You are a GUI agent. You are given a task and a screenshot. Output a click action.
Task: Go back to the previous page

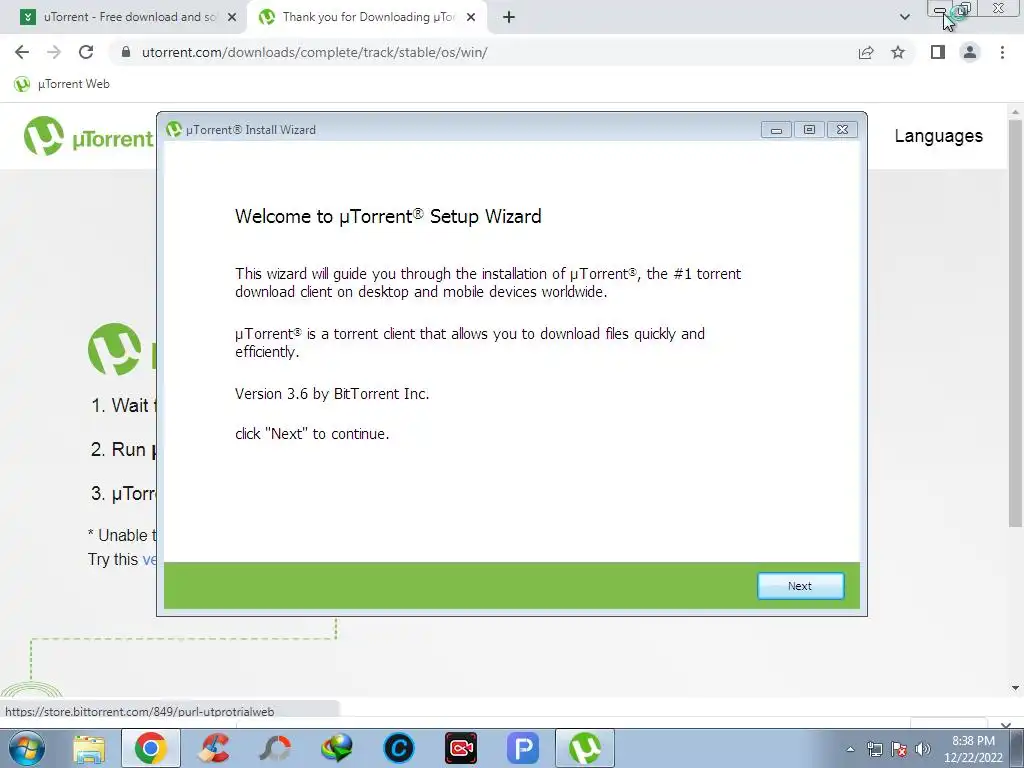(22, 52)
